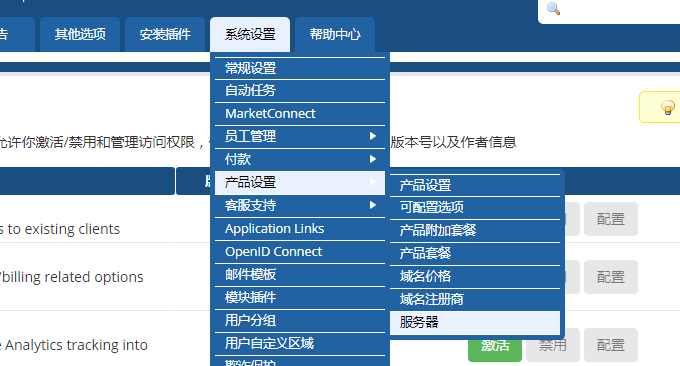The height and width of the screenshot is (366, 680).
Task: Click the top row 配置 button
Action: click(611, 219)
